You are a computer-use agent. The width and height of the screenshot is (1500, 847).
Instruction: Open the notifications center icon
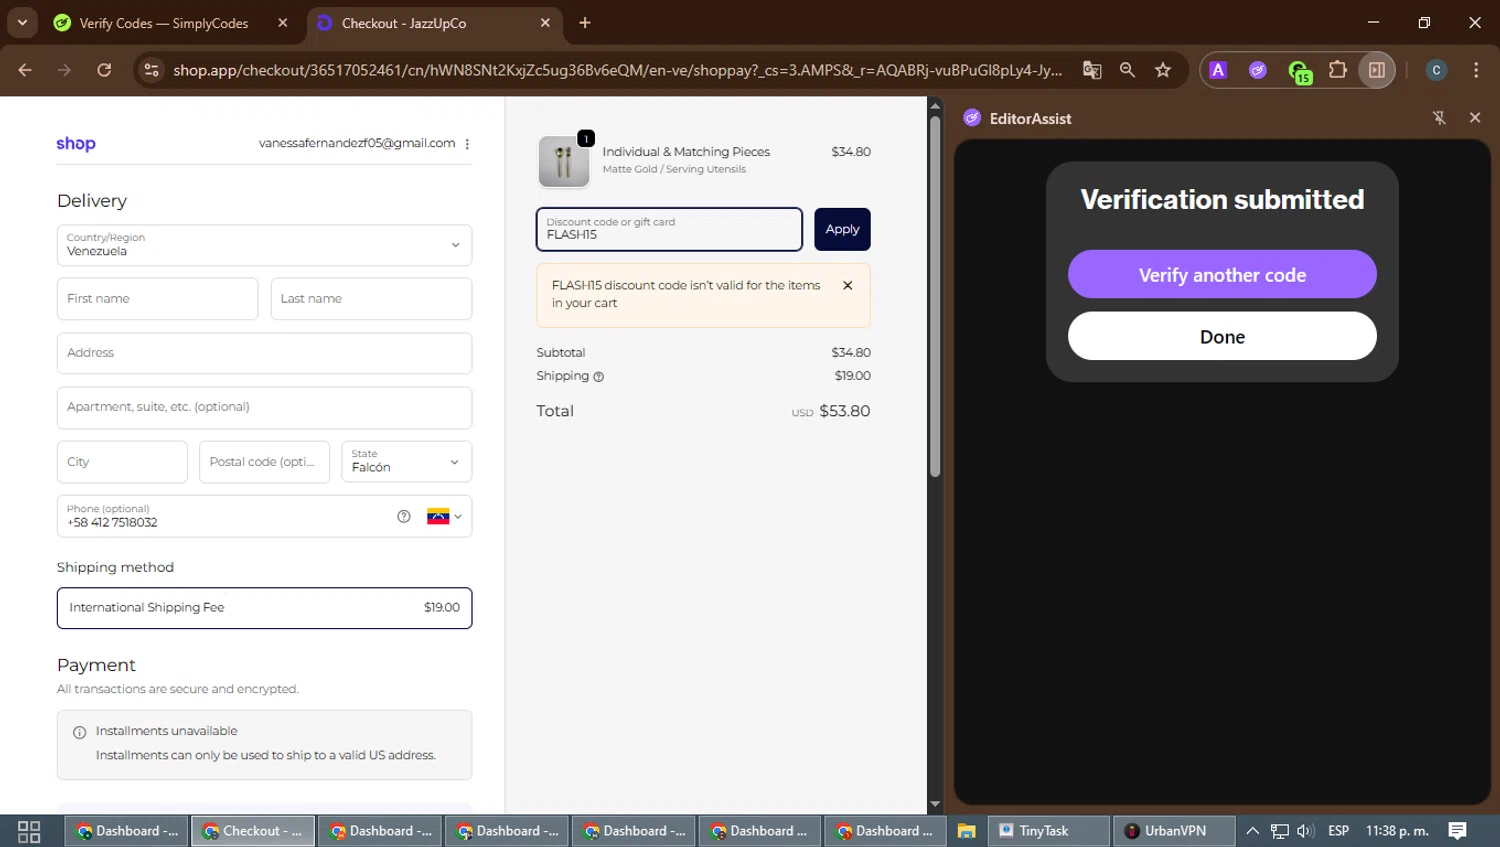click(x=1458, y=831)
